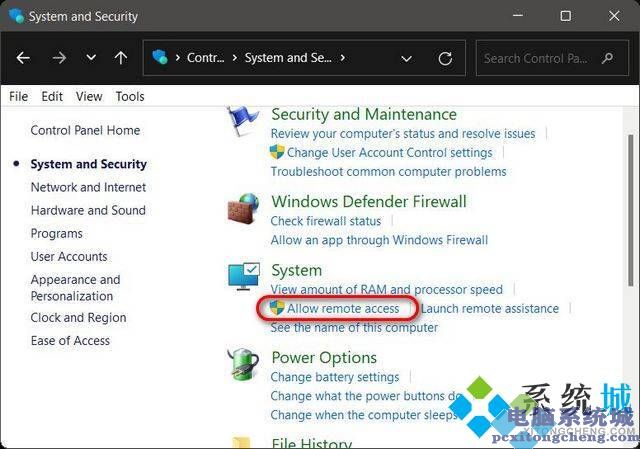This screenshot has width=640, height=449.
Task: Open Change User Account Control settings
Action: (x=390, y=153)
